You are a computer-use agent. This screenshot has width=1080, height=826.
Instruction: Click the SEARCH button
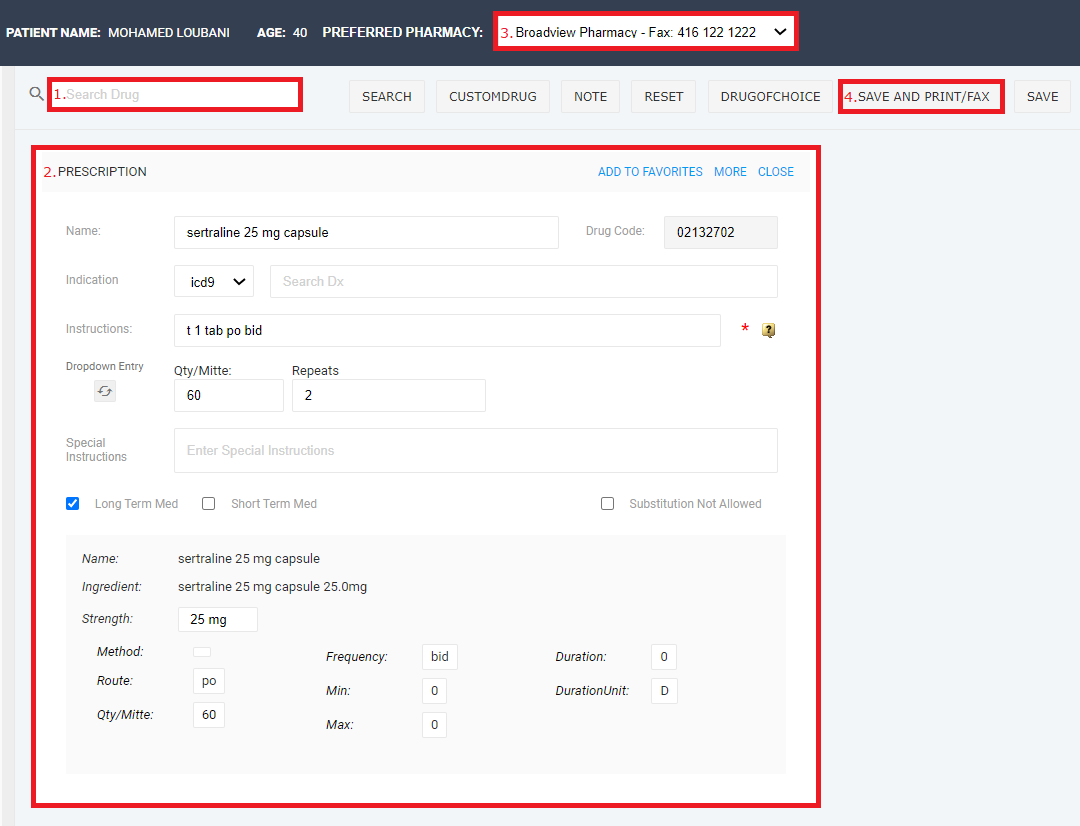(x=387, y=97)
